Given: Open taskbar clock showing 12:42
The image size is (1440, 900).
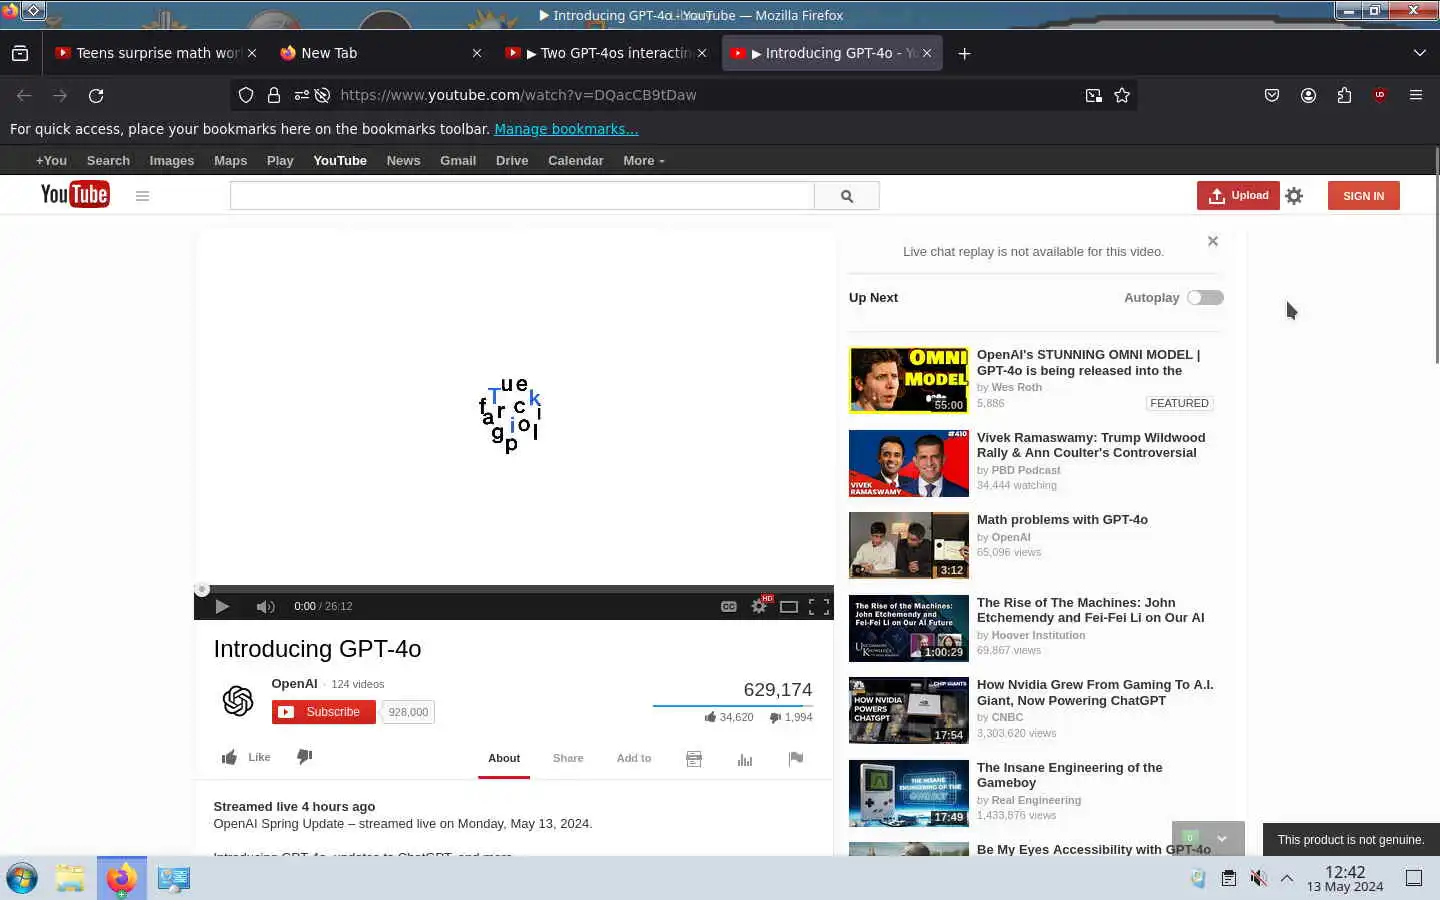Looking at the screenshot, I should pyautogui.click(x=1345, y=879).
